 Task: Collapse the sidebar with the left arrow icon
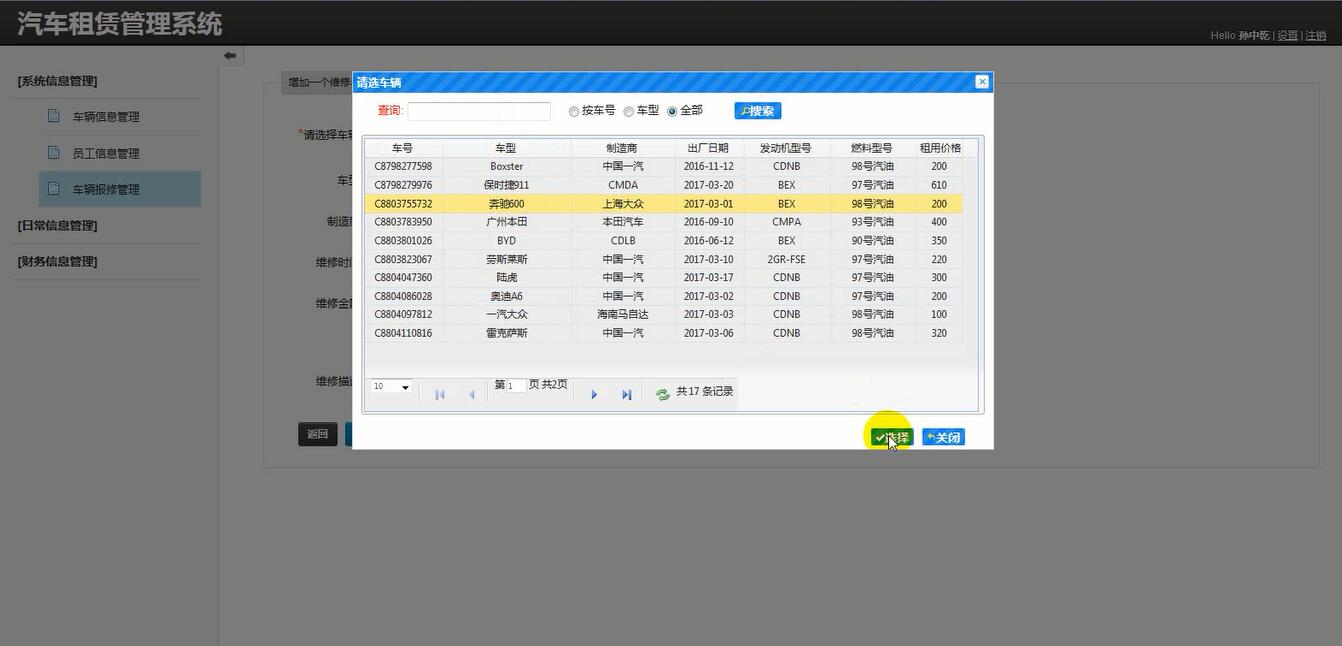[230, 55]
